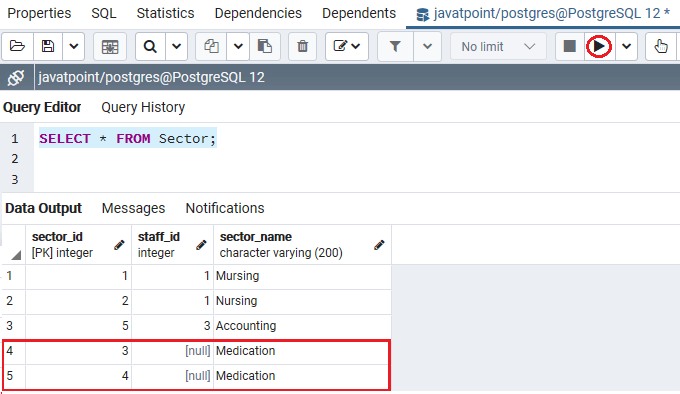Switch to the Properties tab
The width and height of the screenshot is (680, 394).
click(39, 13)
